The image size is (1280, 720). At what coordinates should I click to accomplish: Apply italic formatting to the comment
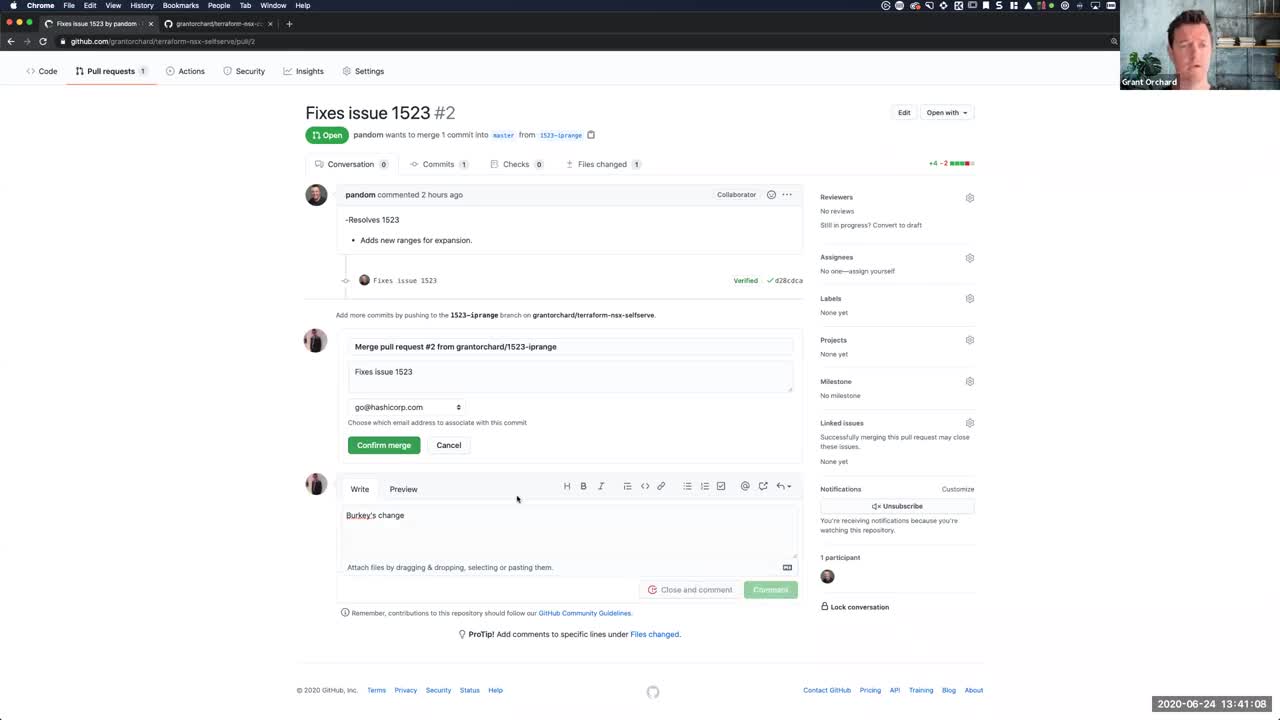coord(600,486)
